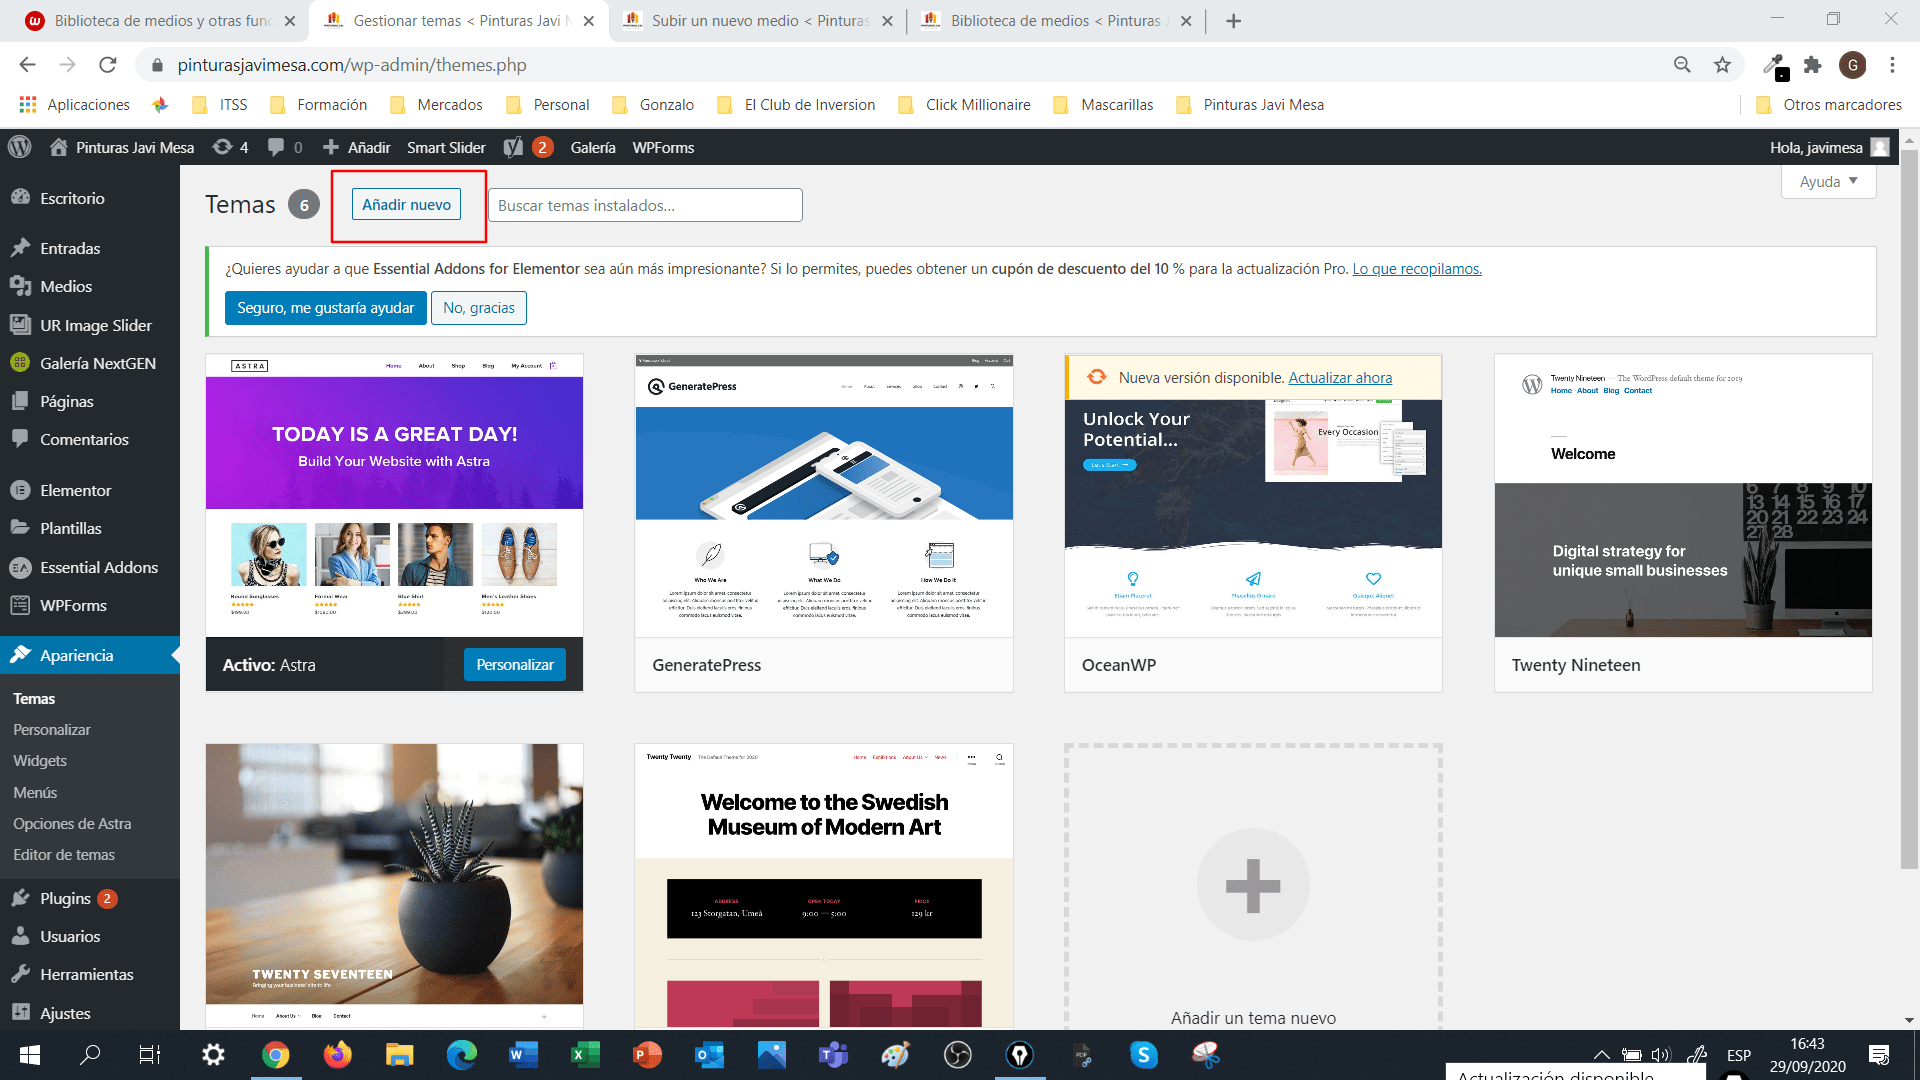Reload the page in Chrome
Image resolution: width=1920 pixels, height=1080 pixels.
[108, 65]
